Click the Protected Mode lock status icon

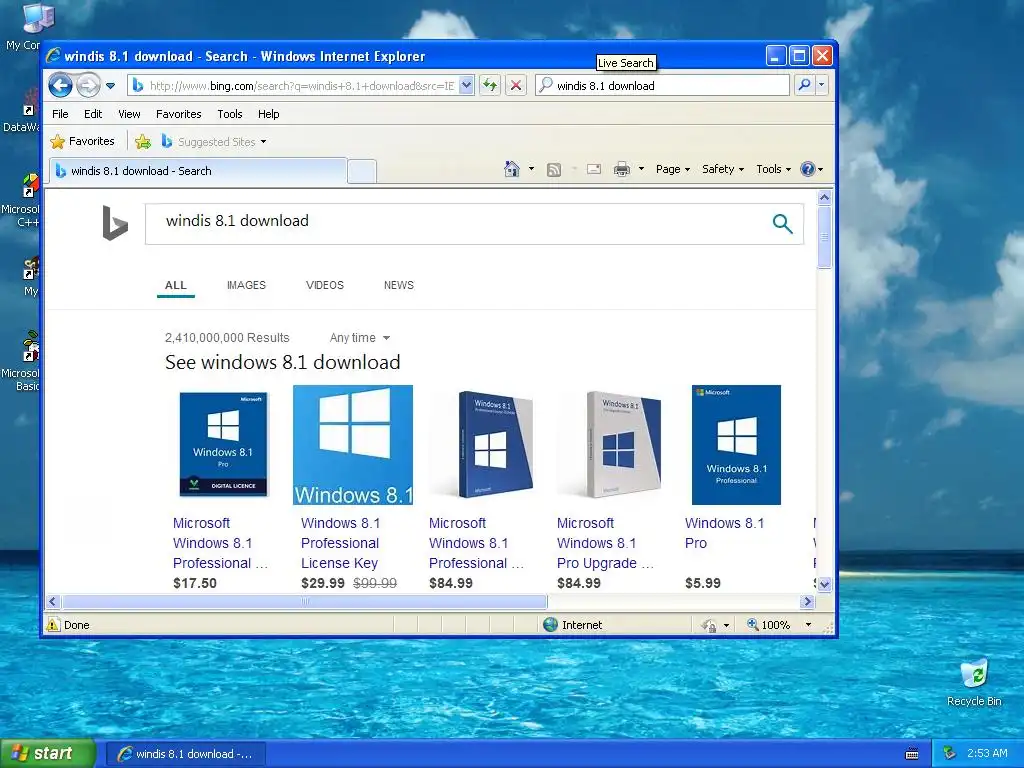pyautogui.click(x=709, y=625)
